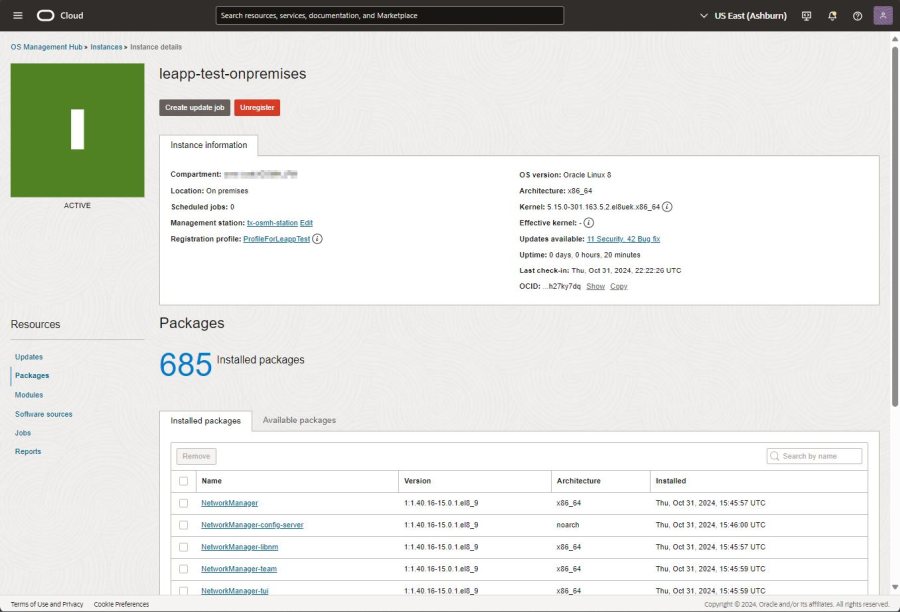Click the page vertical scrollbar
This screenshot has height=612, width=900.
(895, 226)
